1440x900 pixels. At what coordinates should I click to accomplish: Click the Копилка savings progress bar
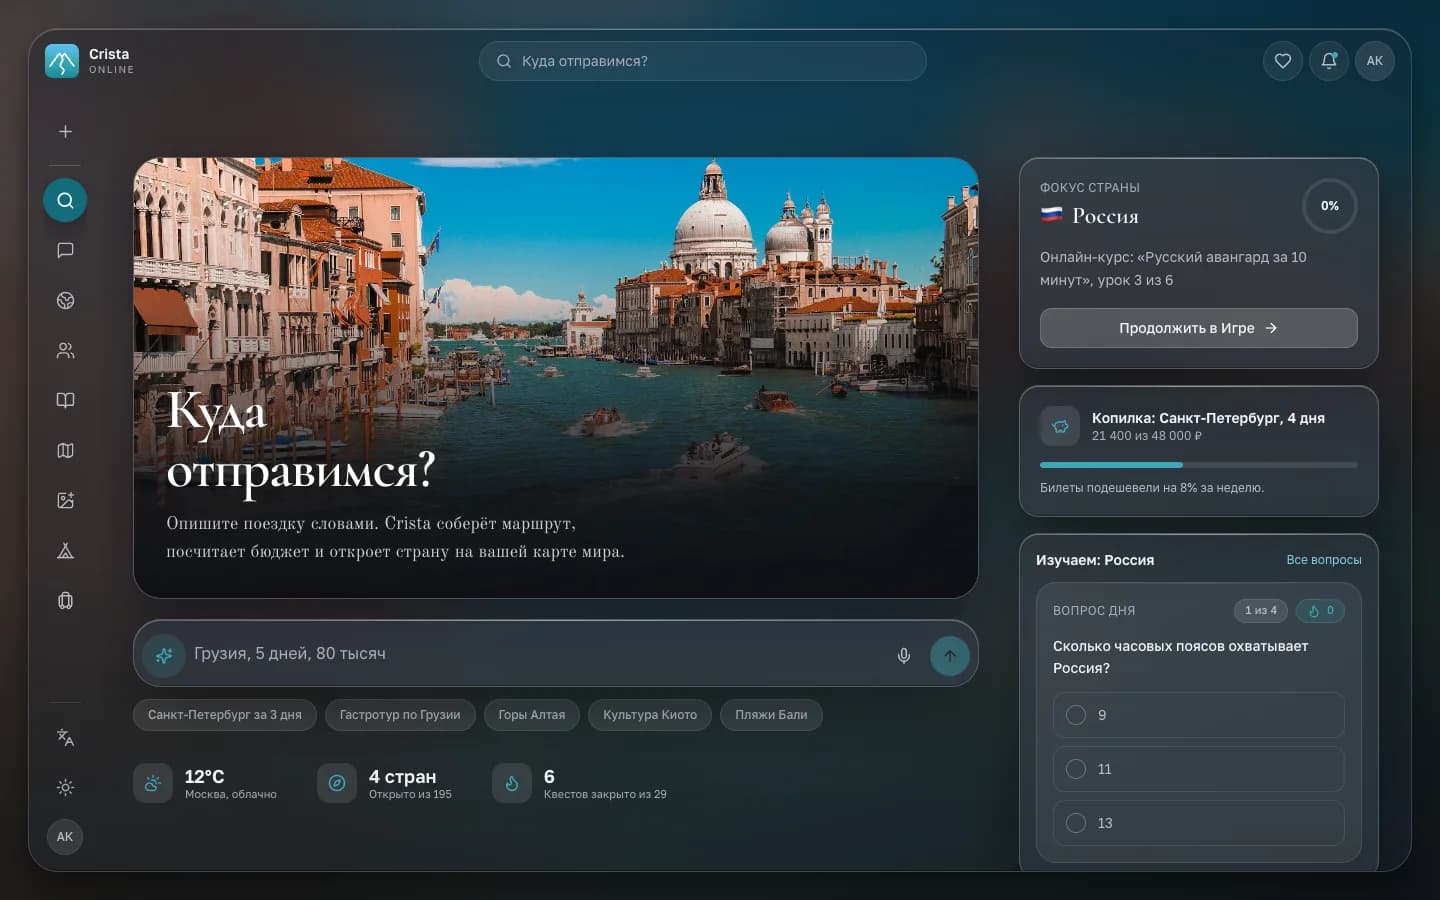(1198, 465)
